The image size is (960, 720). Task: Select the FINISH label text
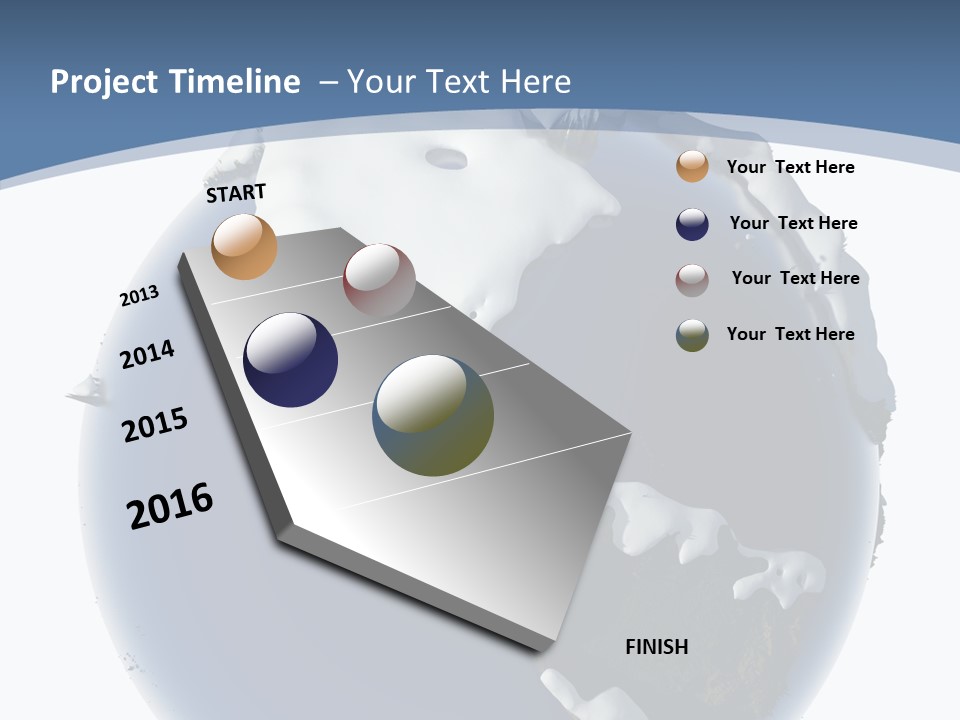pyautogui.click(x=656, y=647)
